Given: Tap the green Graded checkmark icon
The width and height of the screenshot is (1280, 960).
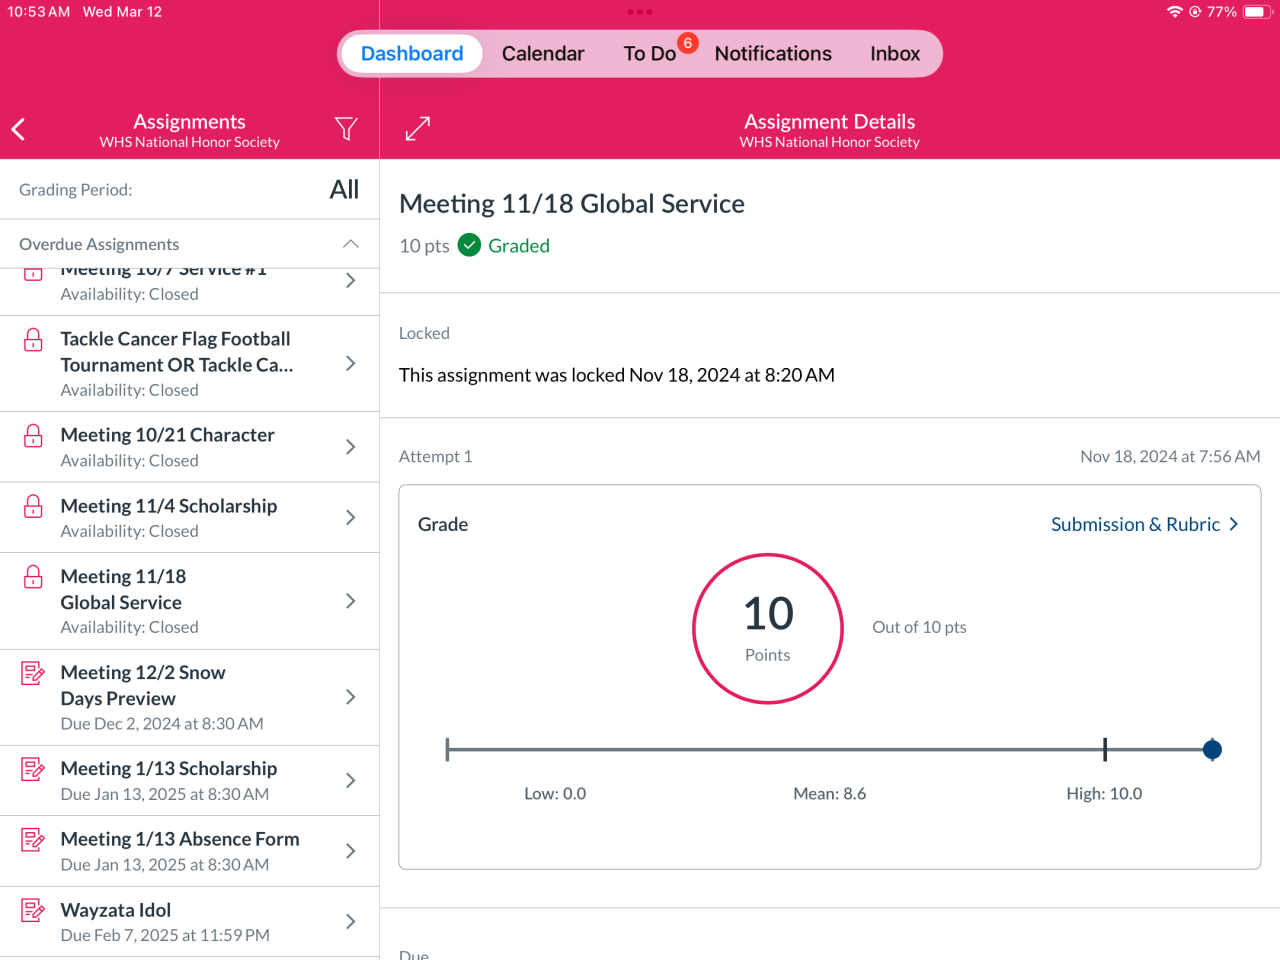Looking at the screenshot, I should [x=469, y=245].
